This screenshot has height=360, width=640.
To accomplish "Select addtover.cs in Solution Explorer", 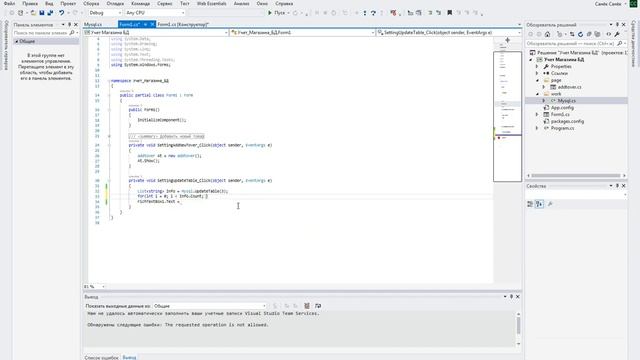I will 569,87.
